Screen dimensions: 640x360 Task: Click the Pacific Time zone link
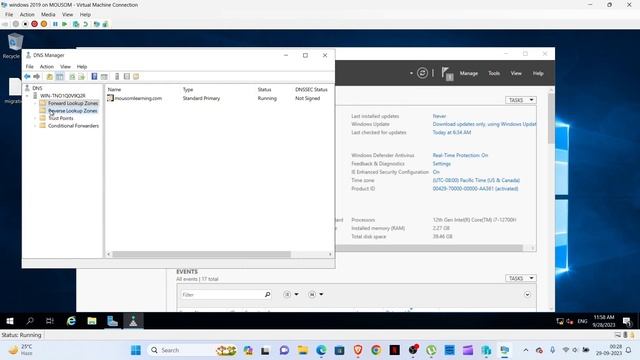tap(476, 180)
